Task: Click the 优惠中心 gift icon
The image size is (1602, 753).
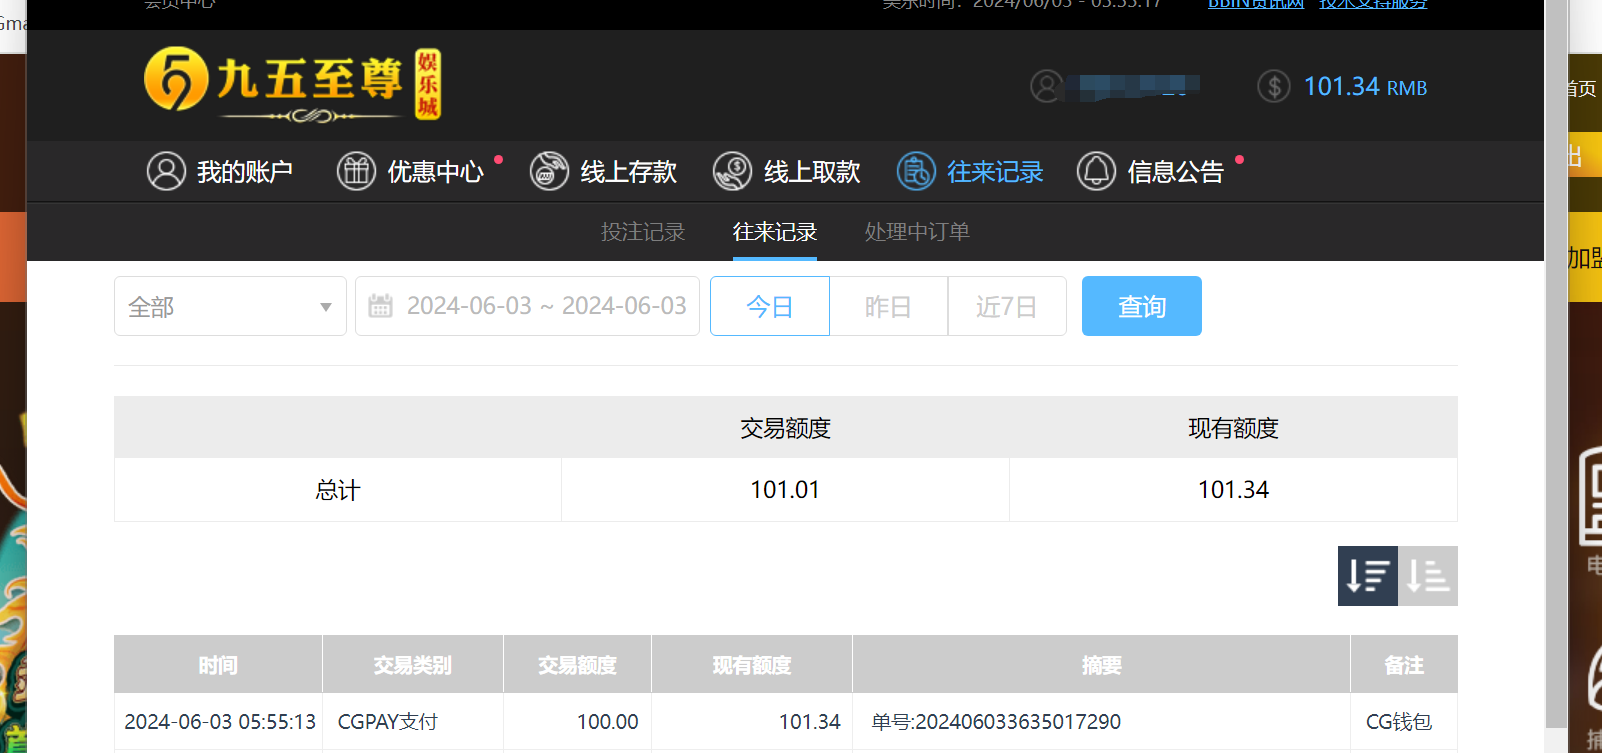Action: pos(356,171)
